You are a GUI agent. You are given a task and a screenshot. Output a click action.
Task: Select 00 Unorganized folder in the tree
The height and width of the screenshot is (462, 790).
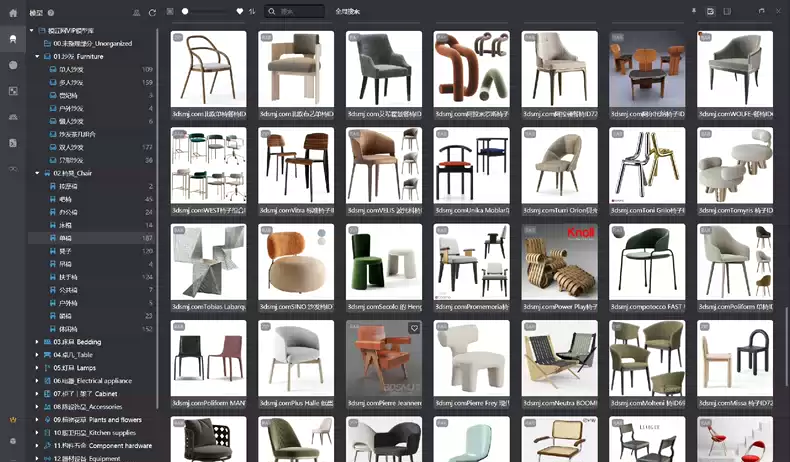(x=92, y=43)
